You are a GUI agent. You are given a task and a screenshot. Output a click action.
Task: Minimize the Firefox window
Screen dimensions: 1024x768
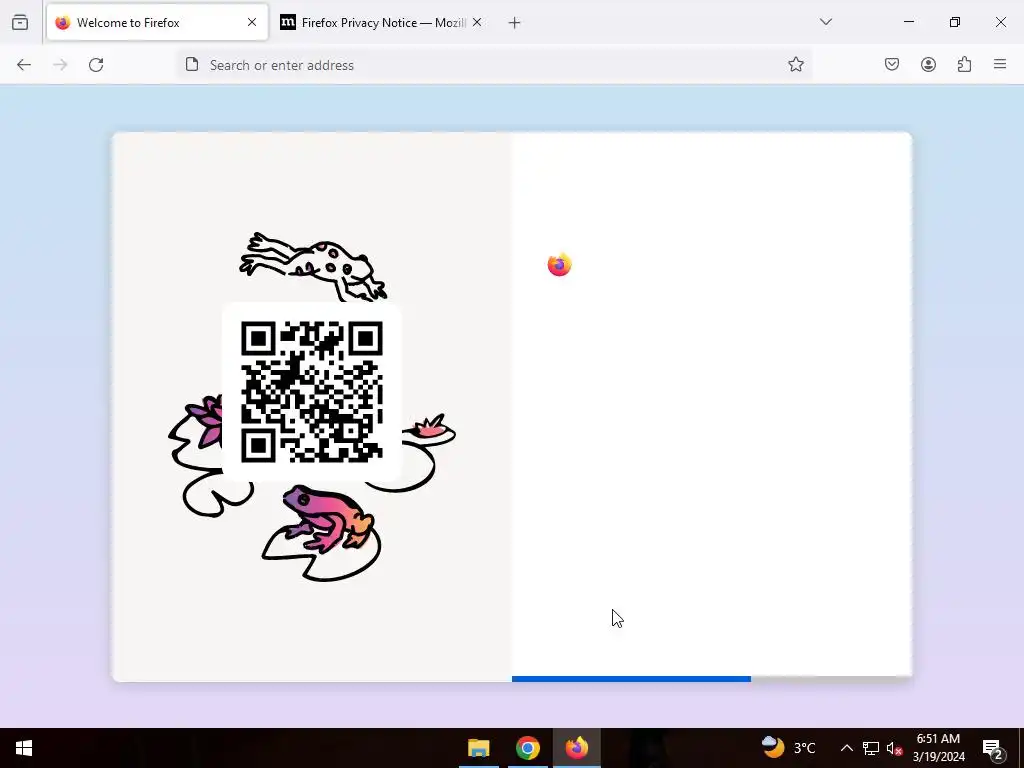tap(909, 22)
